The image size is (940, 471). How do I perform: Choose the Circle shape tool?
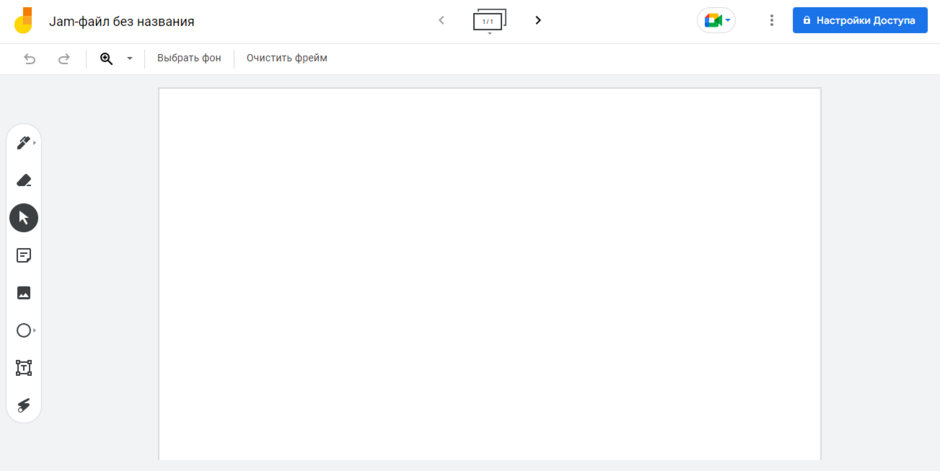[23, 330]
